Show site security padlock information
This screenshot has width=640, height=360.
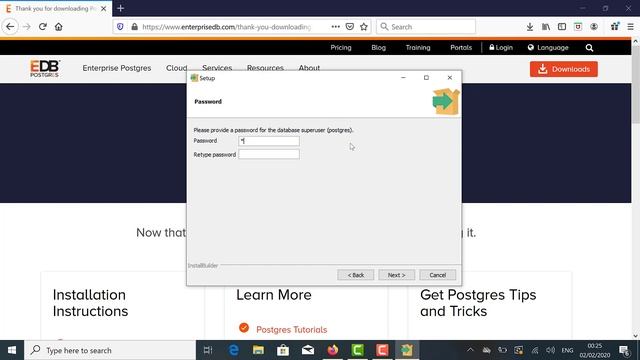pyautogui.click(x=134, y=27)
